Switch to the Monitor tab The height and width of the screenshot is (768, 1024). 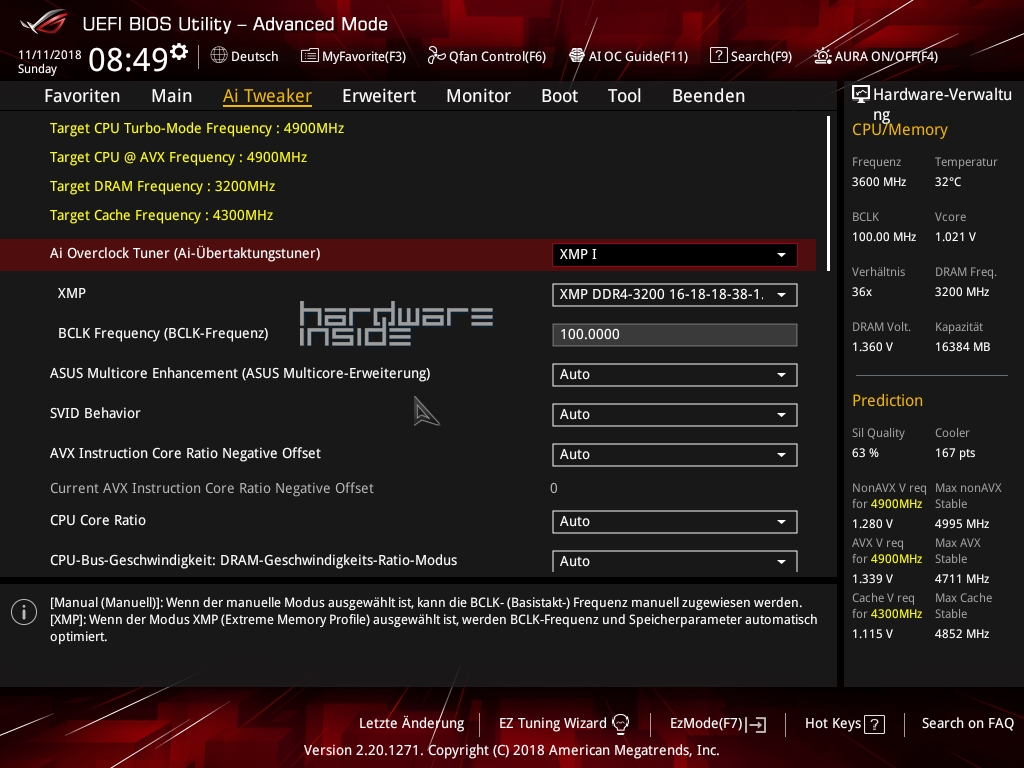(478, 96)
